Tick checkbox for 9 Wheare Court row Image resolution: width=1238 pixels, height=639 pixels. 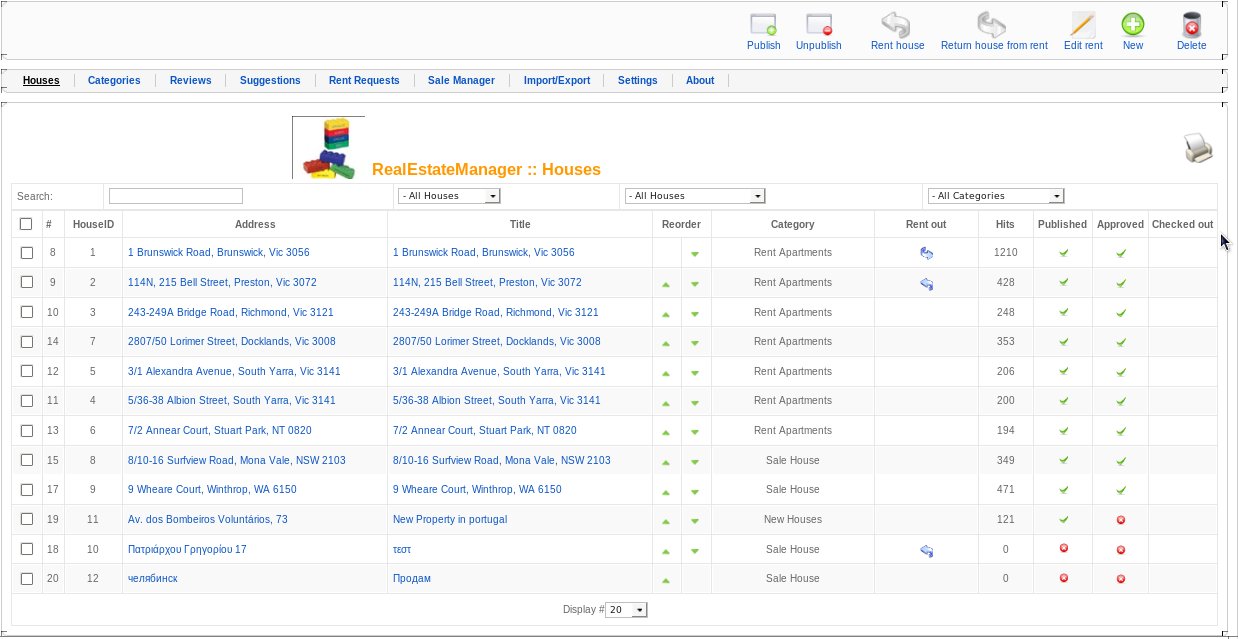tap(27, 490)
